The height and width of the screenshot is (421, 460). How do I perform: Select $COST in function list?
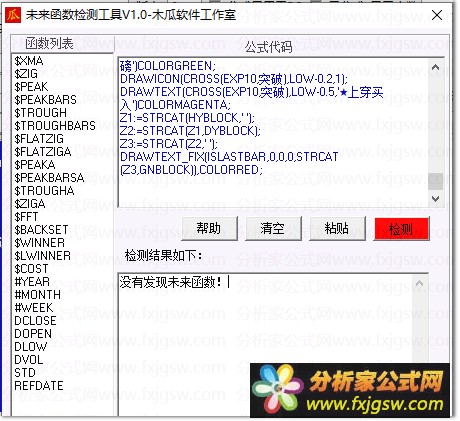[31, 269]
